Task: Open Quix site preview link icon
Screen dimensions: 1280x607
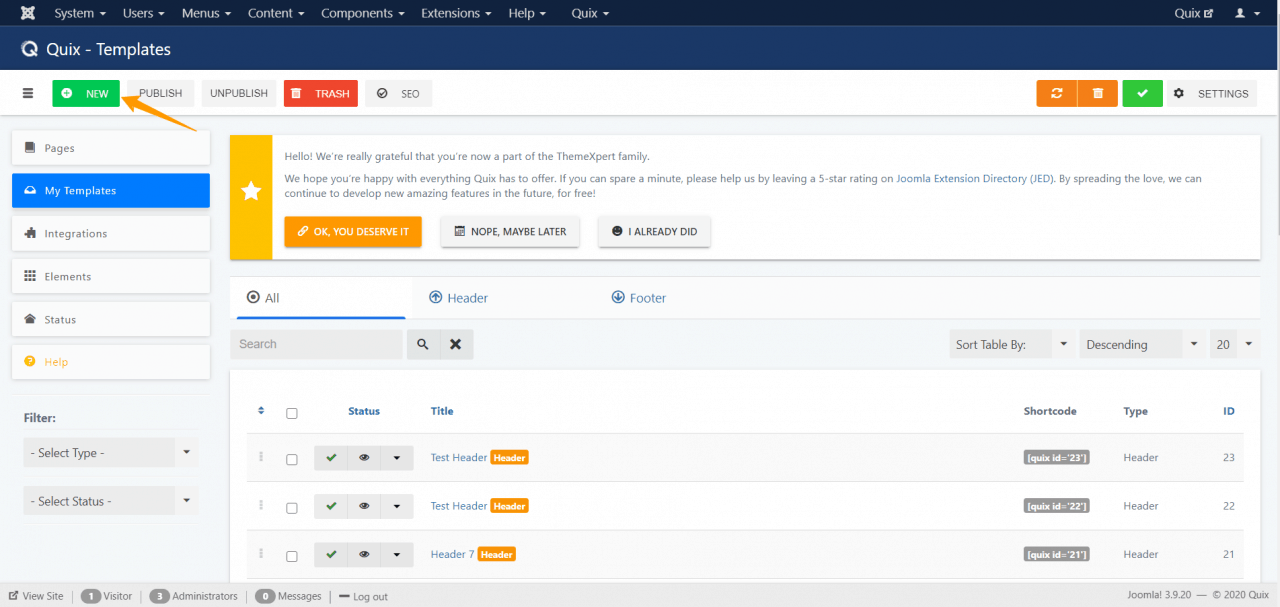Action: [1194, 13]
